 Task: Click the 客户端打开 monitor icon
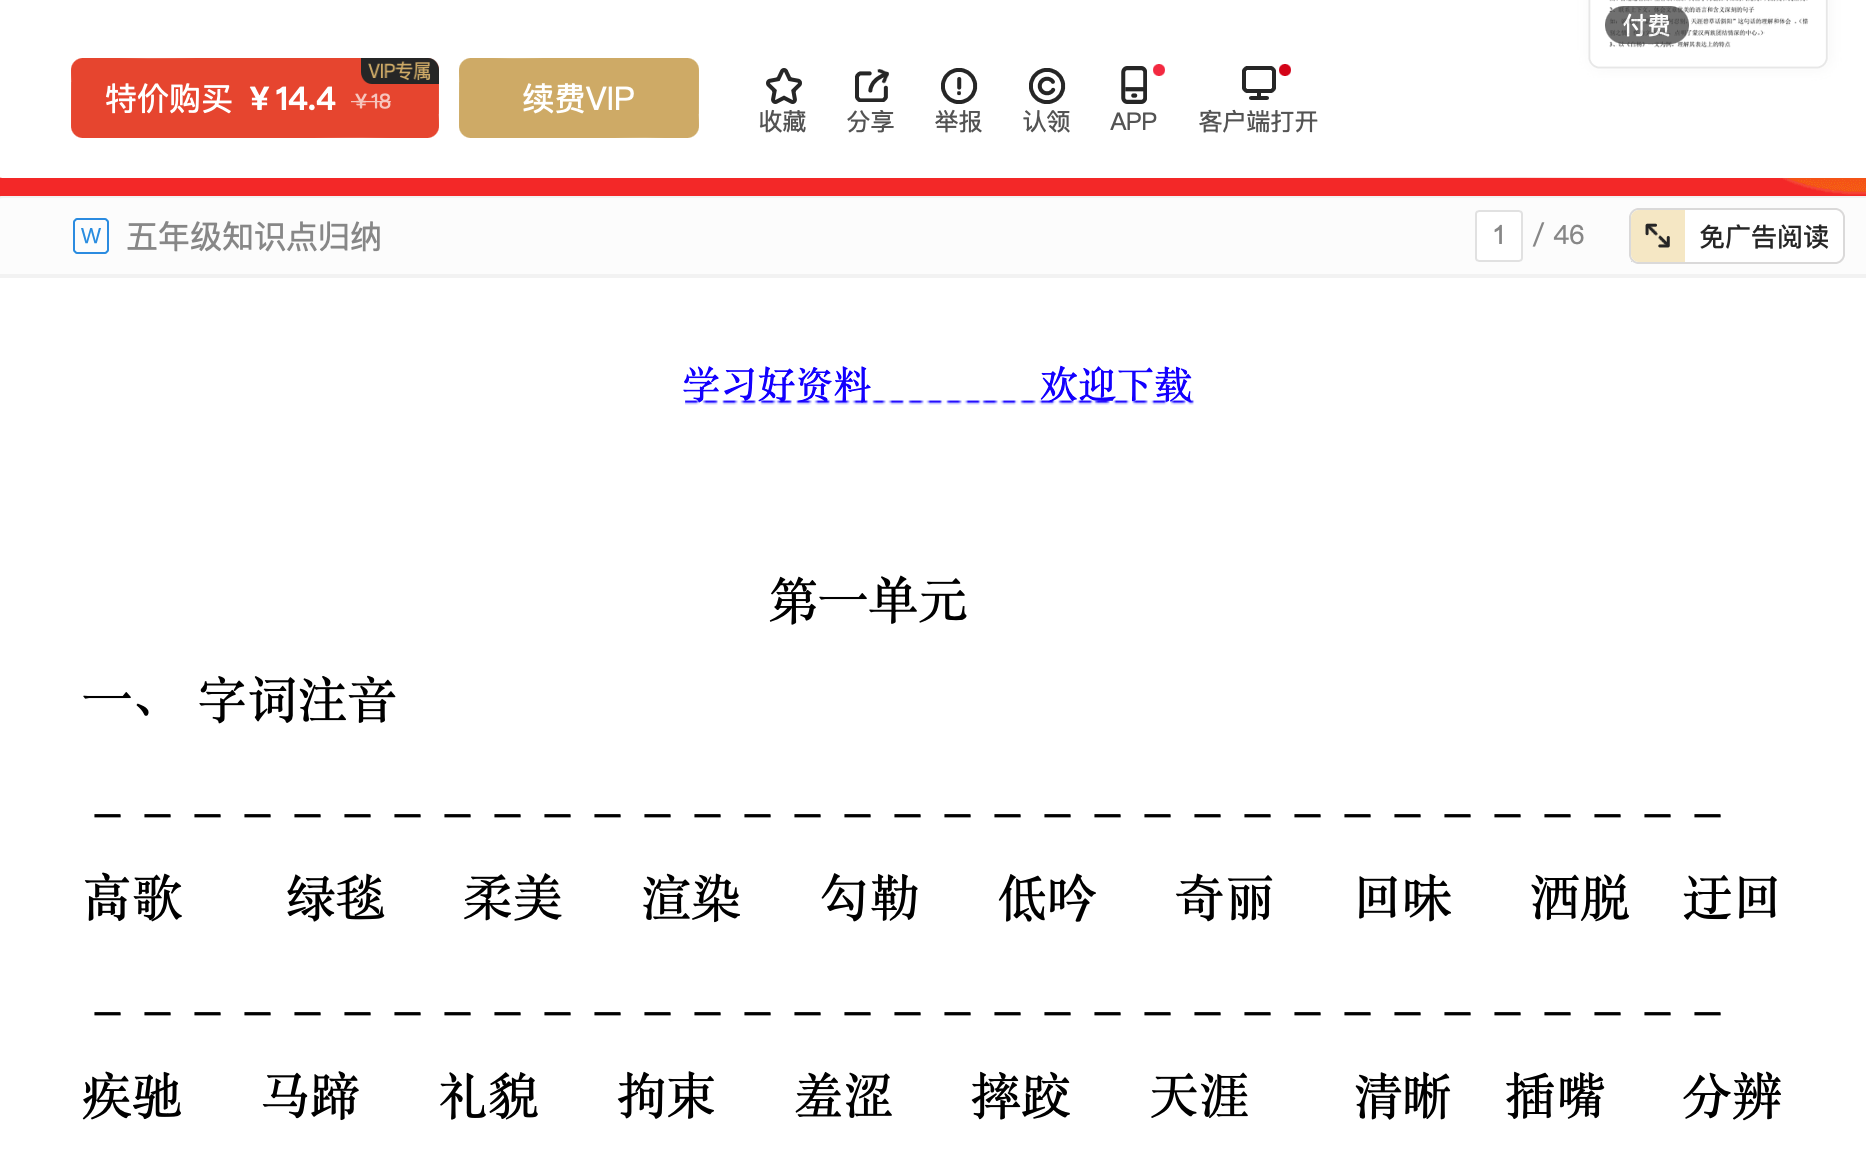1258,84
